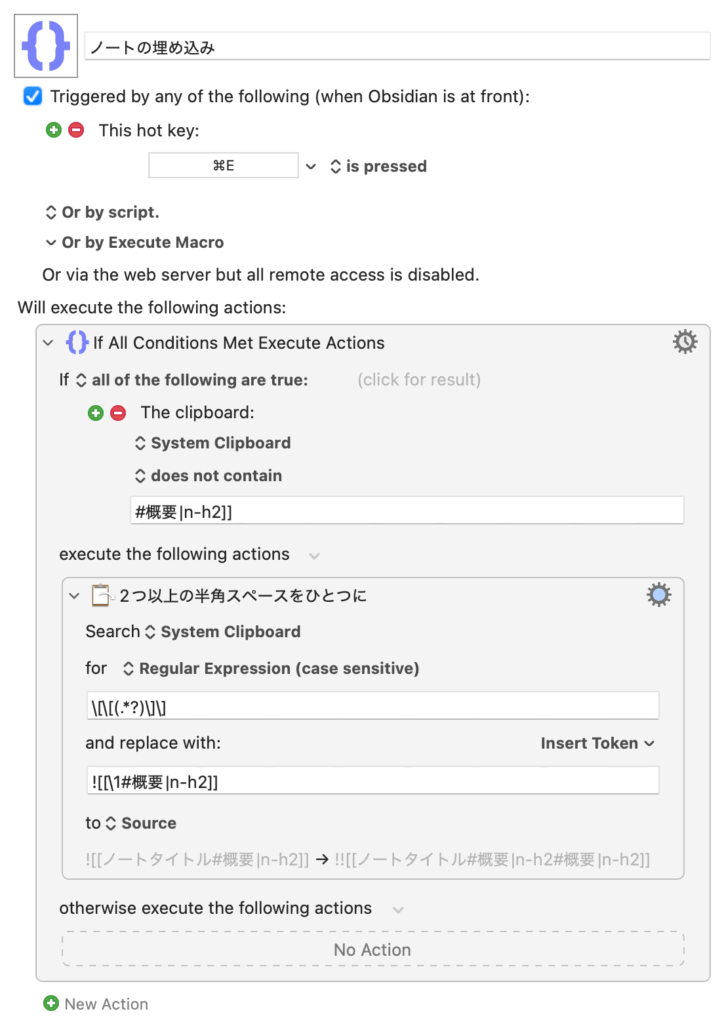
Task: Click the macro curly-braces icon thumbnail
Action: 45,45
